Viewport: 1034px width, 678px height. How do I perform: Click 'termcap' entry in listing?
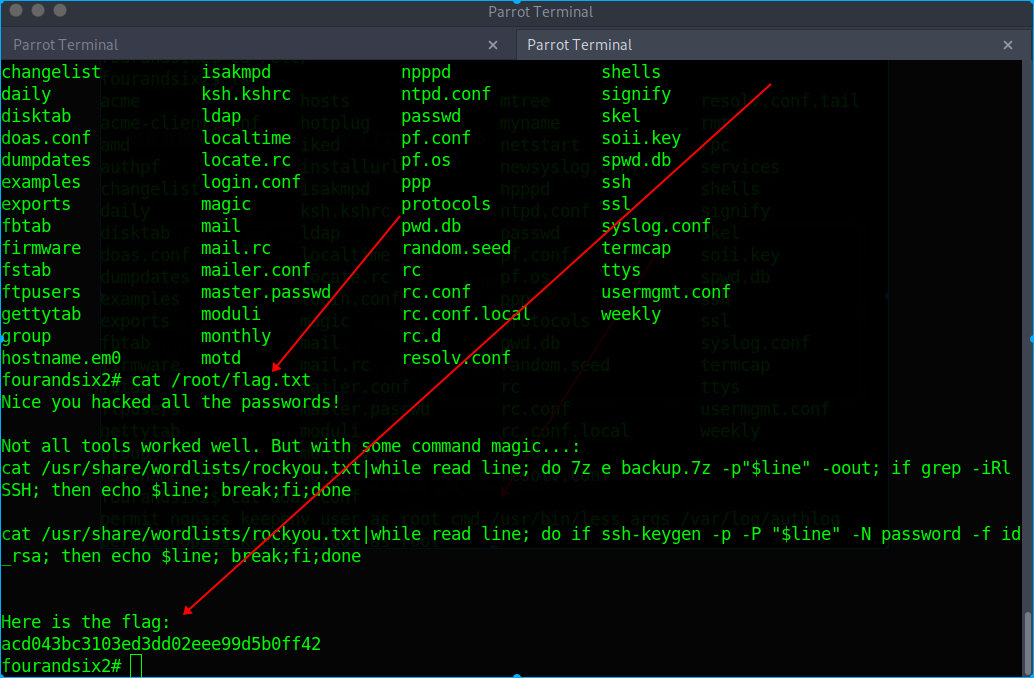[x=636, y=248]
